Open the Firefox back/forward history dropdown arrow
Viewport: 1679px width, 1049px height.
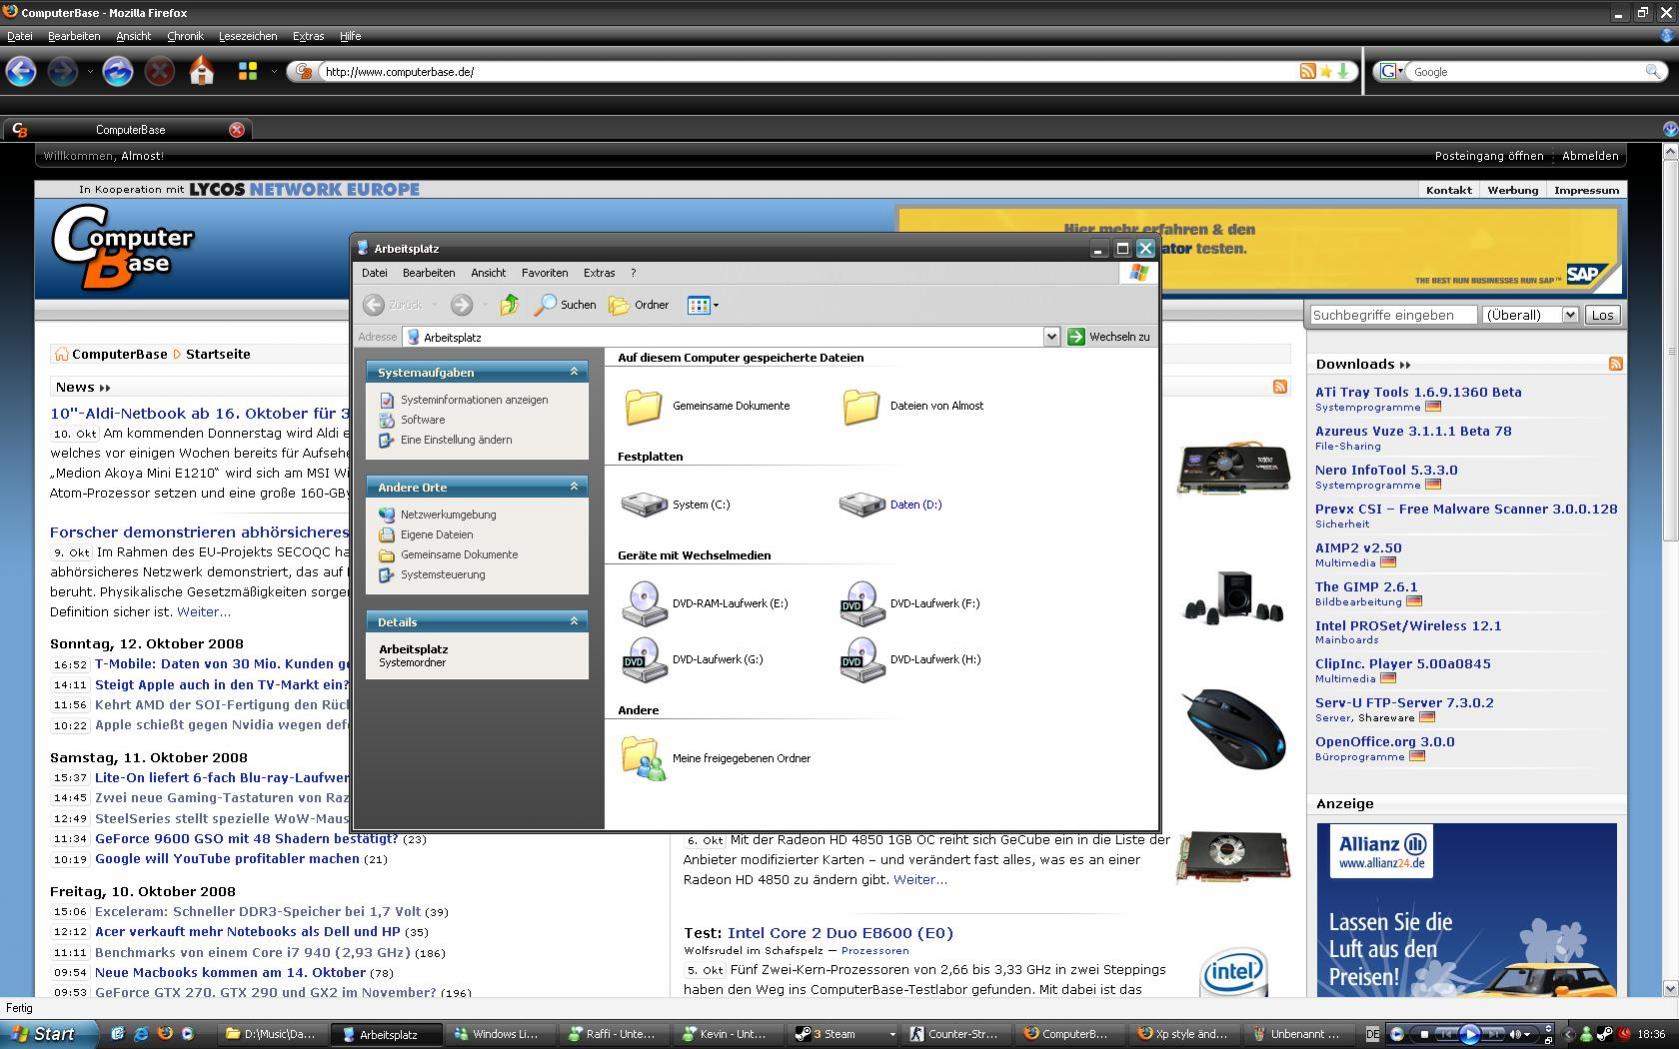point(90,71)
